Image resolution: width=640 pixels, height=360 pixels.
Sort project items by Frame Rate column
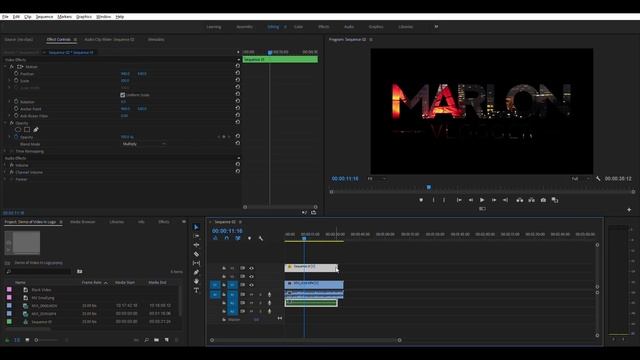[x=92, y=282]
